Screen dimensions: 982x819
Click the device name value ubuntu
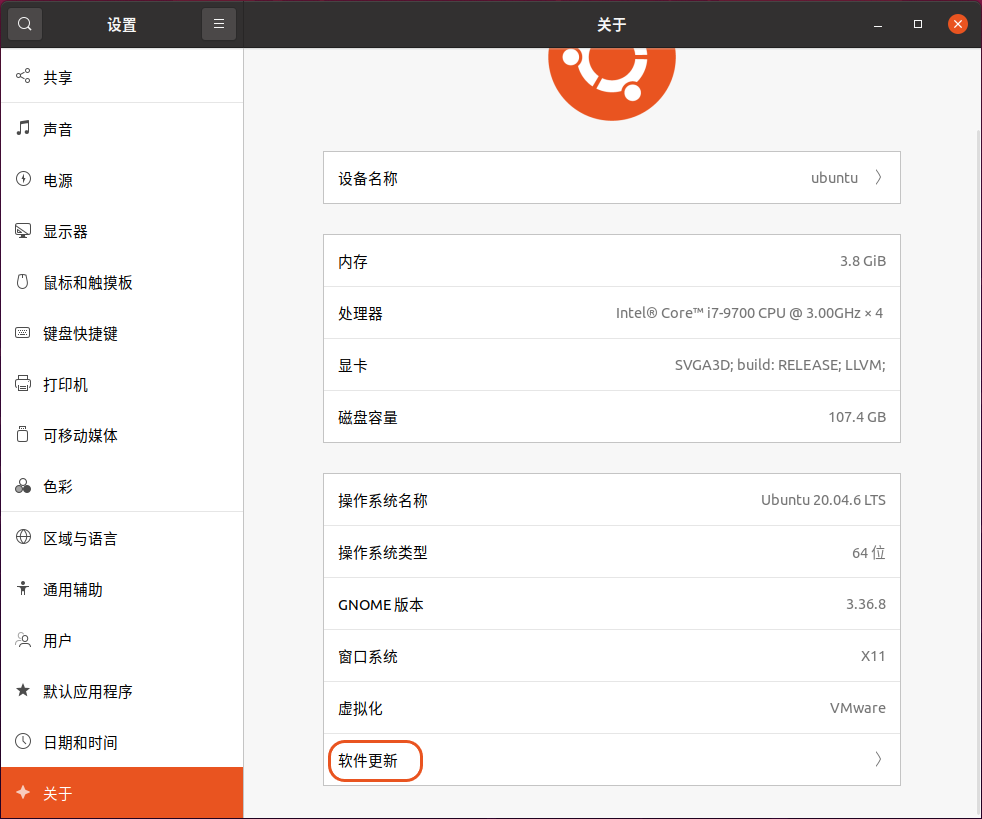834,178
